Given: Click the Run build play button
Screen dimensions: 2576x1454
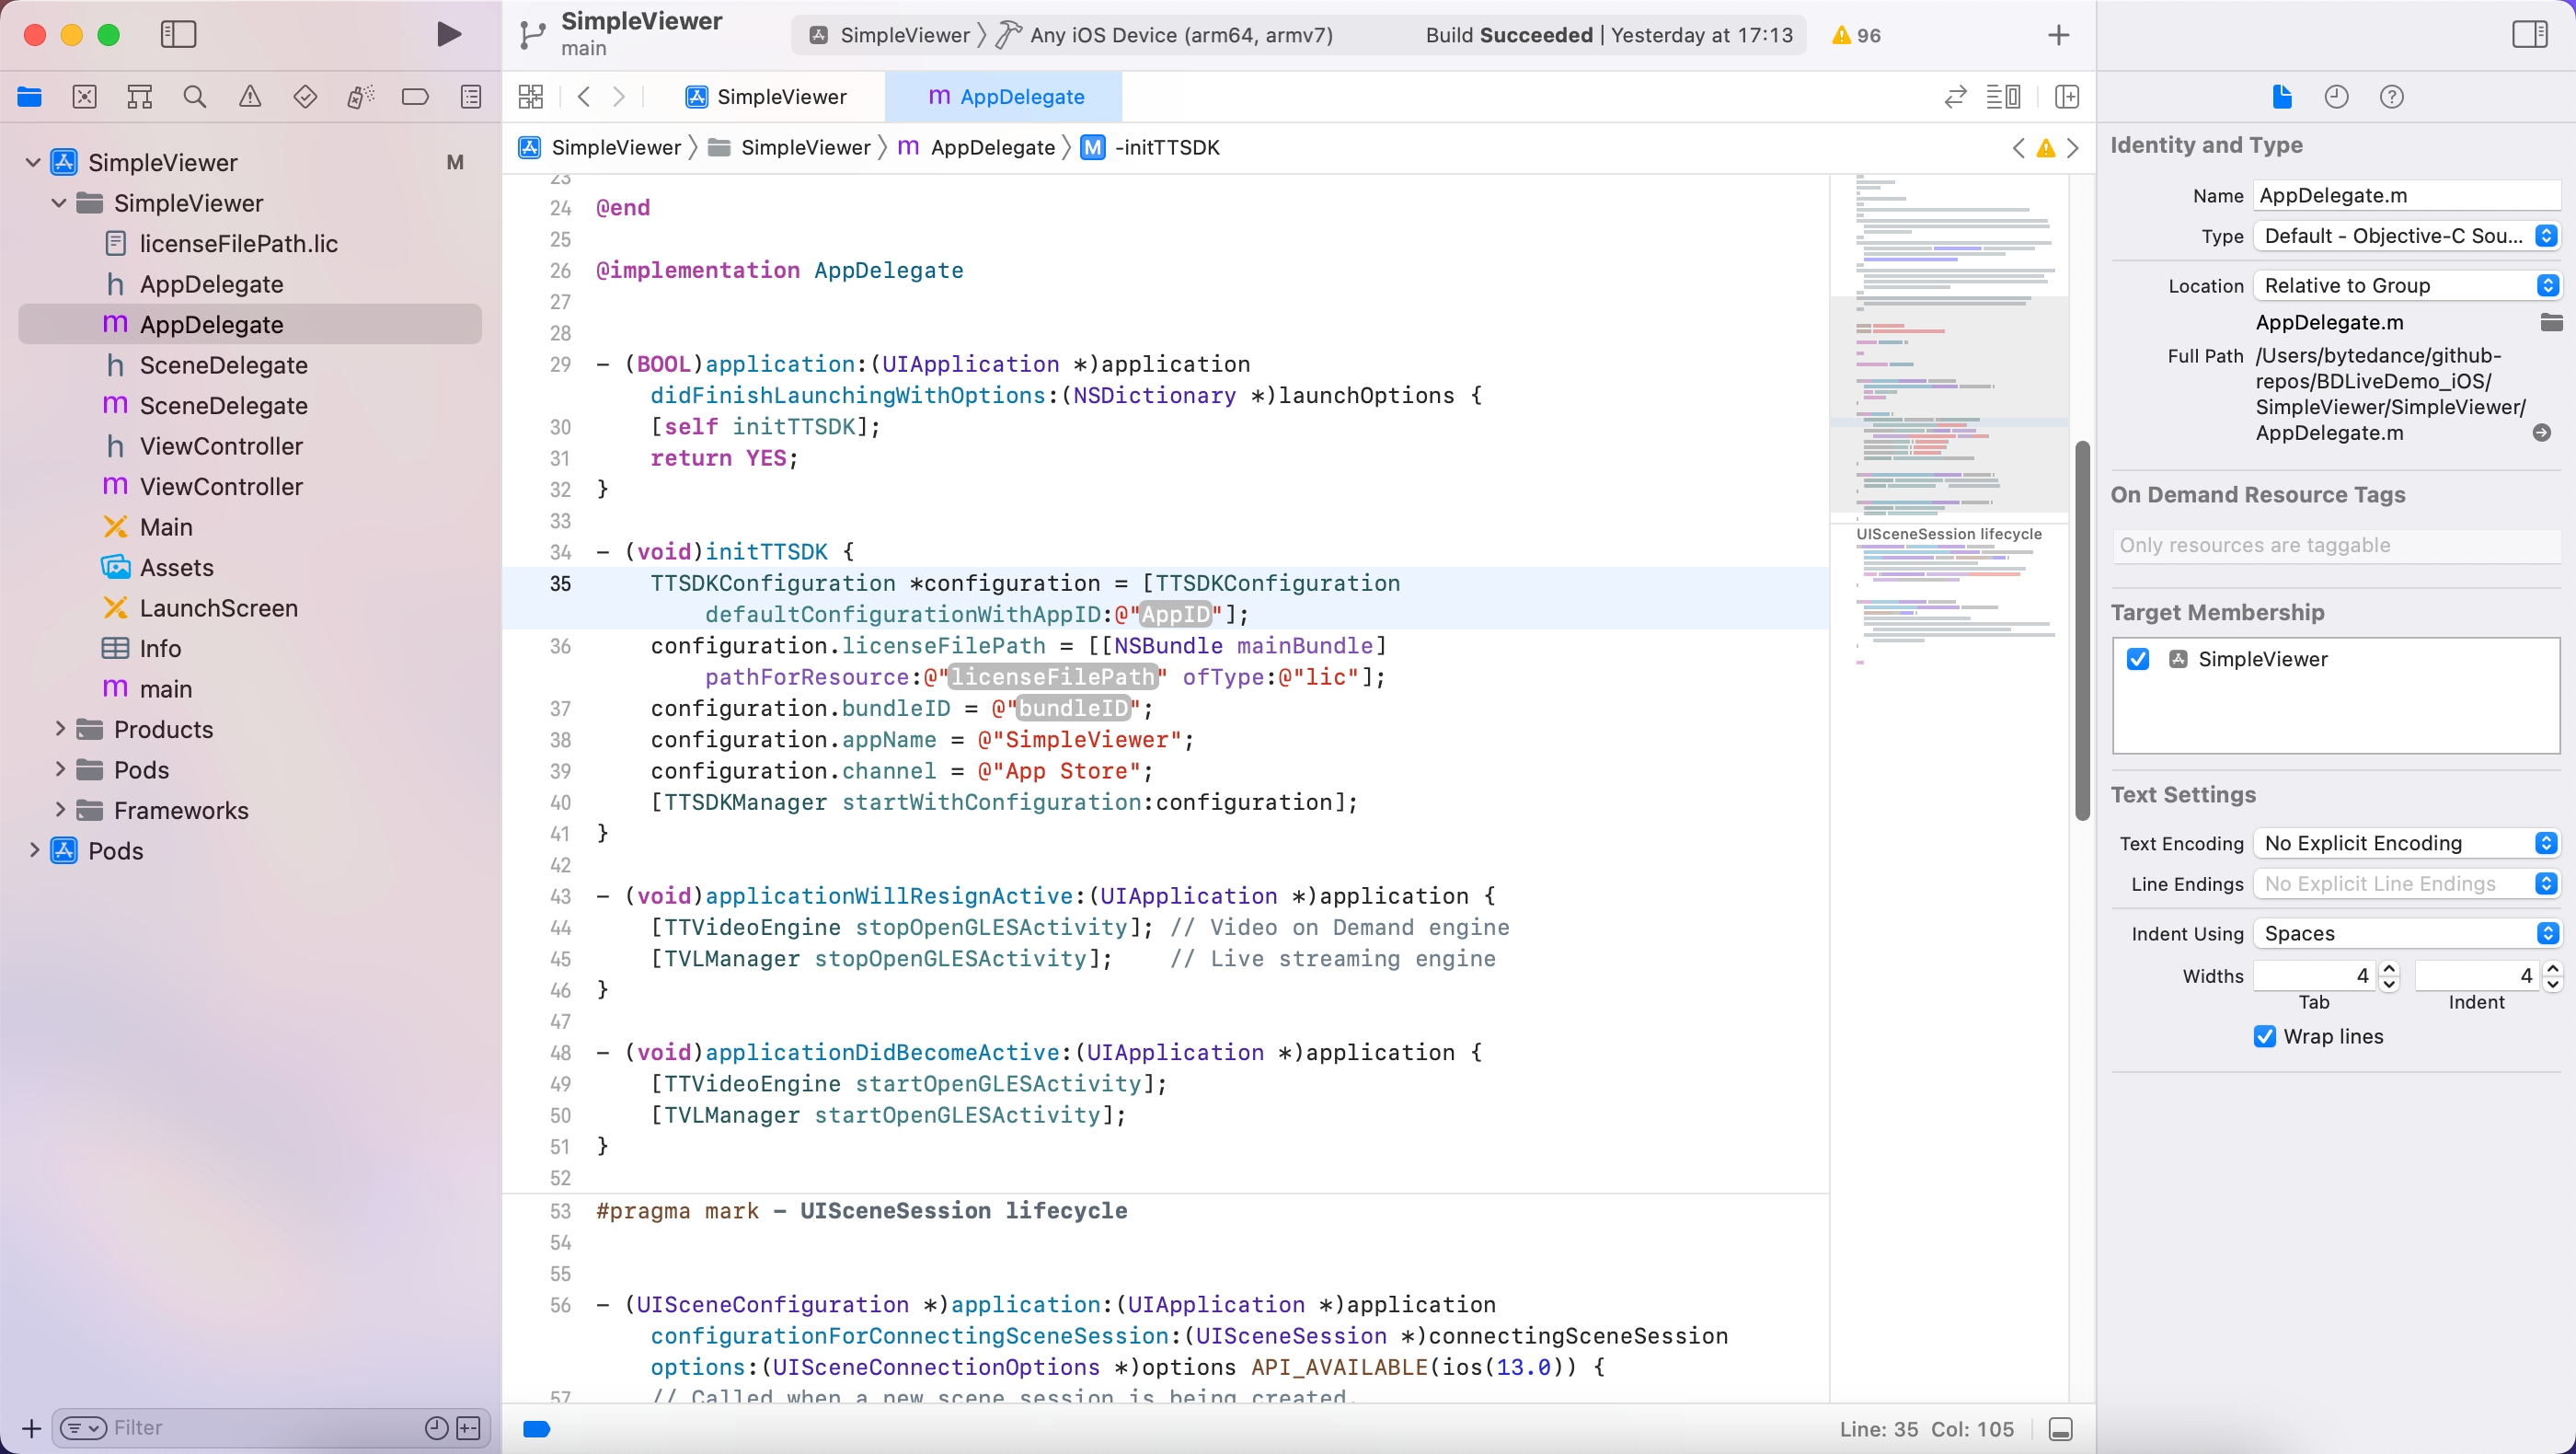Looking at the screenshot, I should point(449,35).
